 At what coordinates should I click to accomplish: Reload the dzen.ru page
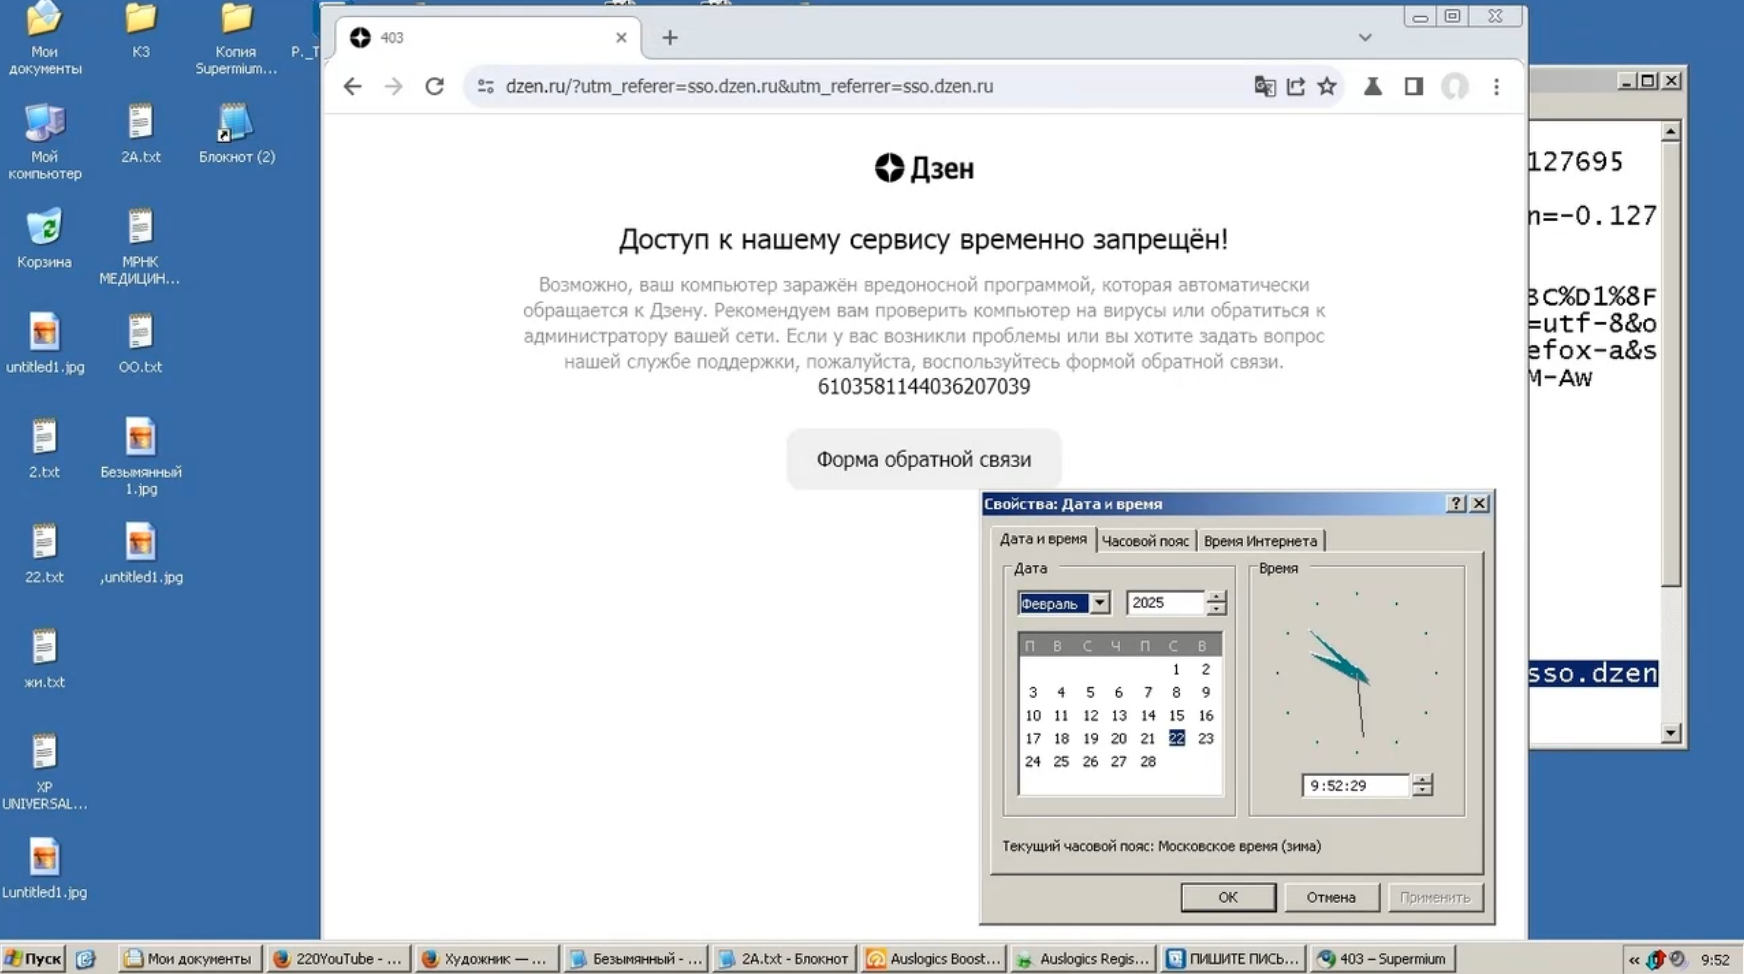pyautogui.click(x=434, y=86)
